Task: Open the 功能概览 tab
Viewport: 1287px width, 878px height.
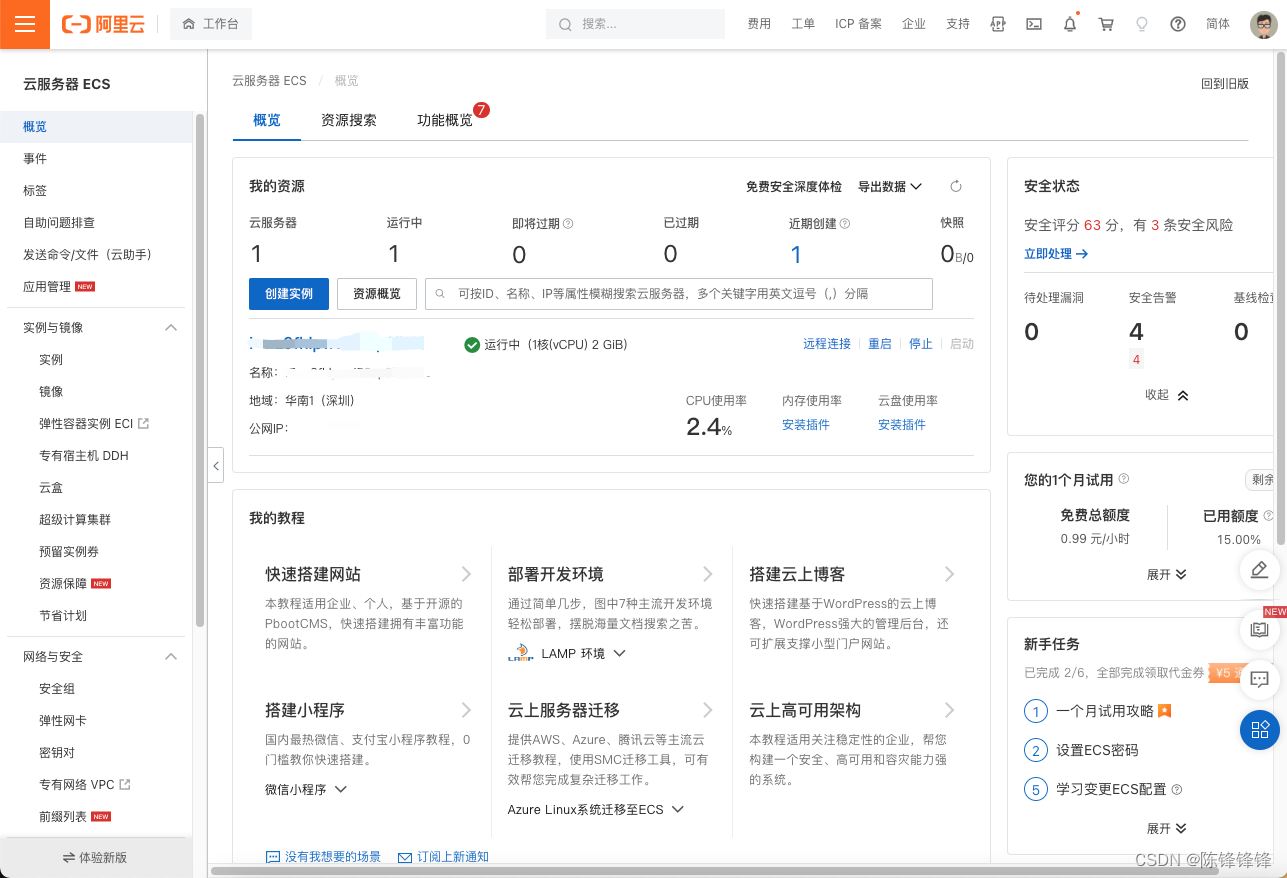Action: [x=446, y=119]
